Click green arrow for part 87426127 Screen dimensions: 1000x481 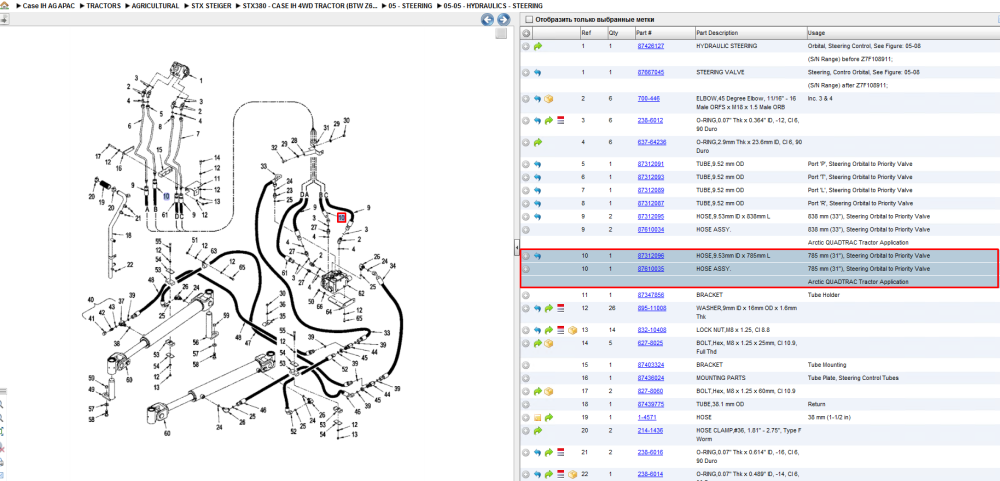click(x=538, y=46)
